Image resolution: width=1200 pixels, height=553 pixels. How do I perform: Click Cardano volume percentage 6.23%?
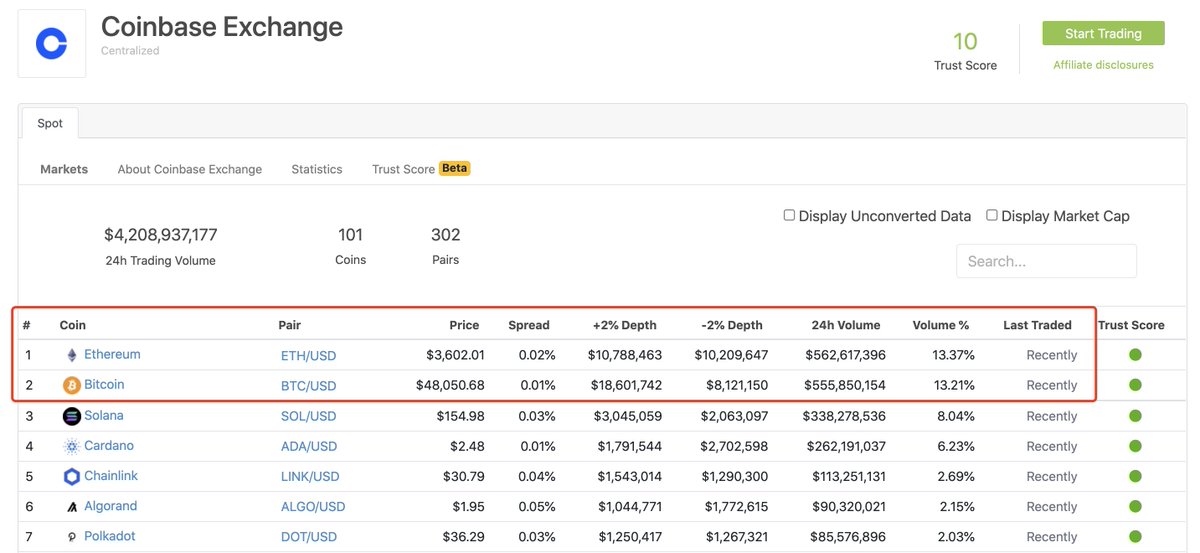pyautogui.click(x=955, y=446)
